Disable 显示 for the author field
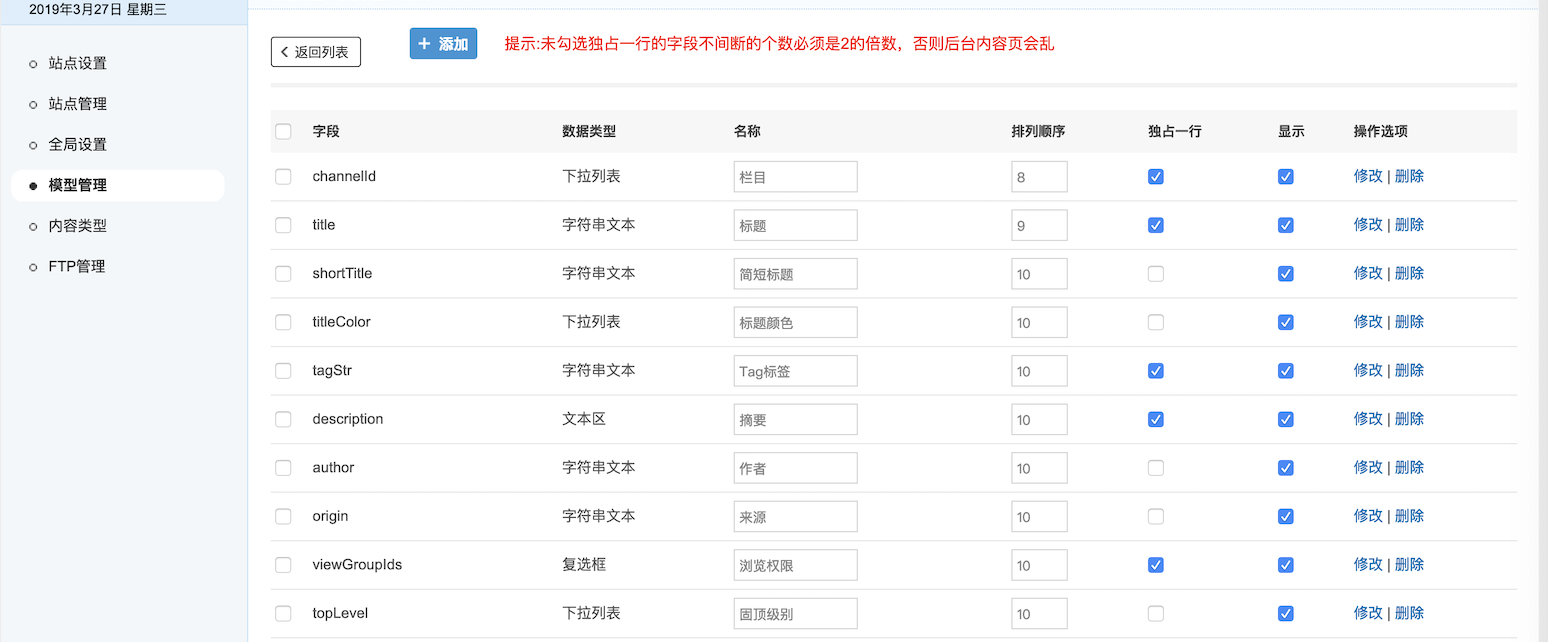The image size is (1548, 642). [x=1286, y=468]
